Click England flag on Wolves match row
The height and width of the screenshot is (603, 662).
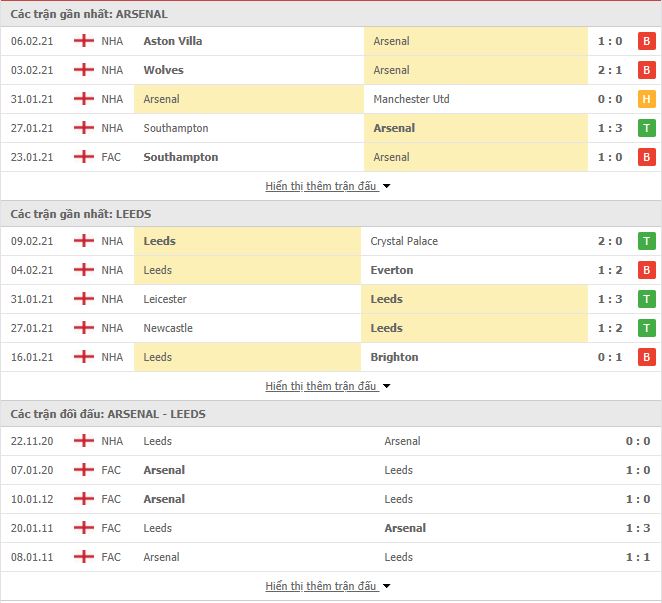pos(84,70)
